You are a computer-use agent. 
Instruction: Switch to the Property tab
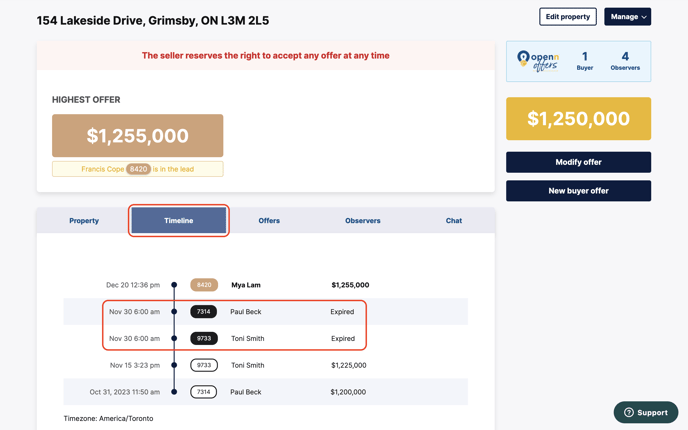click(x=84, y=220)
